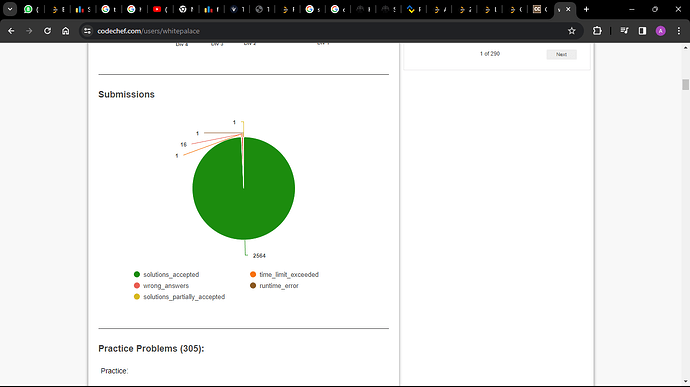Switch to the blue-yellow chevron icon tab
Viewport: 690px width, 387px height.
point(411,9)
